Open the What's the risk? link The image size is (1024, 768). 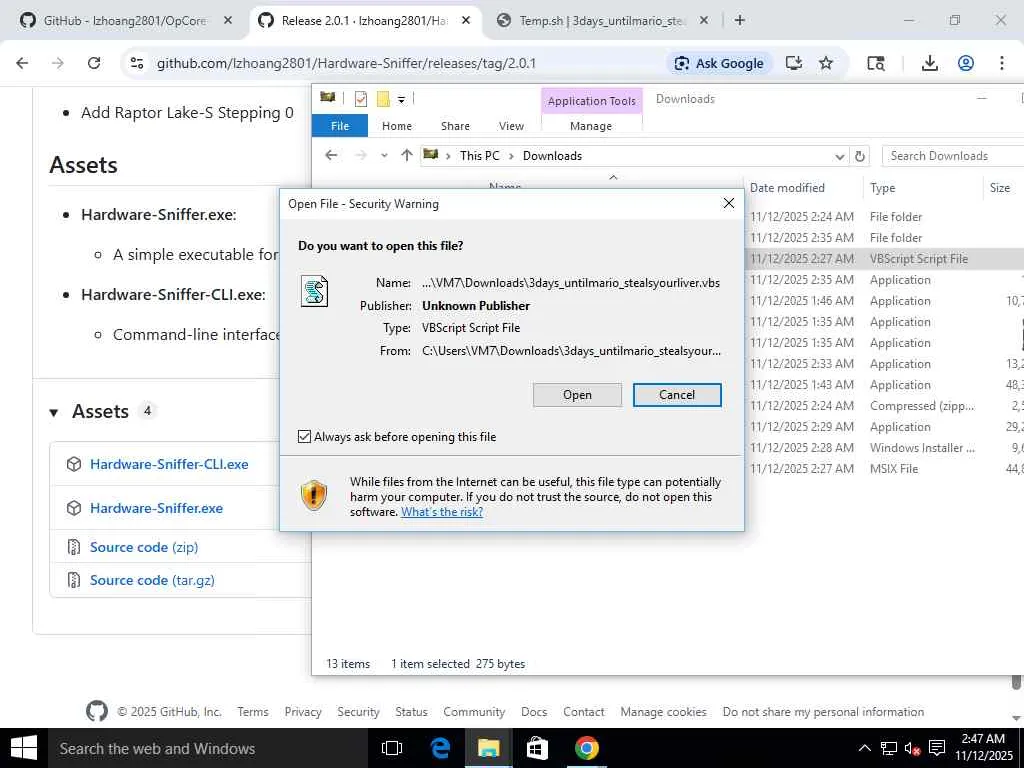pyautogui.click(x=441, y=512)
